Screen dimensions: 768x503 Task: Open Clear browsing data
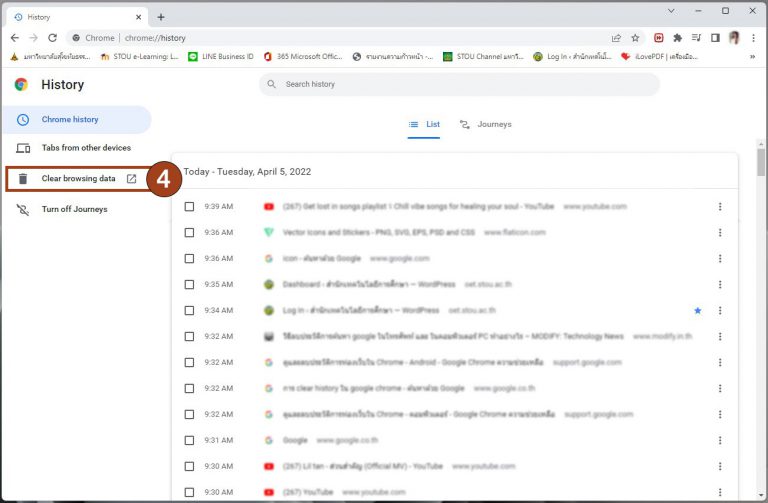point(78,179)
